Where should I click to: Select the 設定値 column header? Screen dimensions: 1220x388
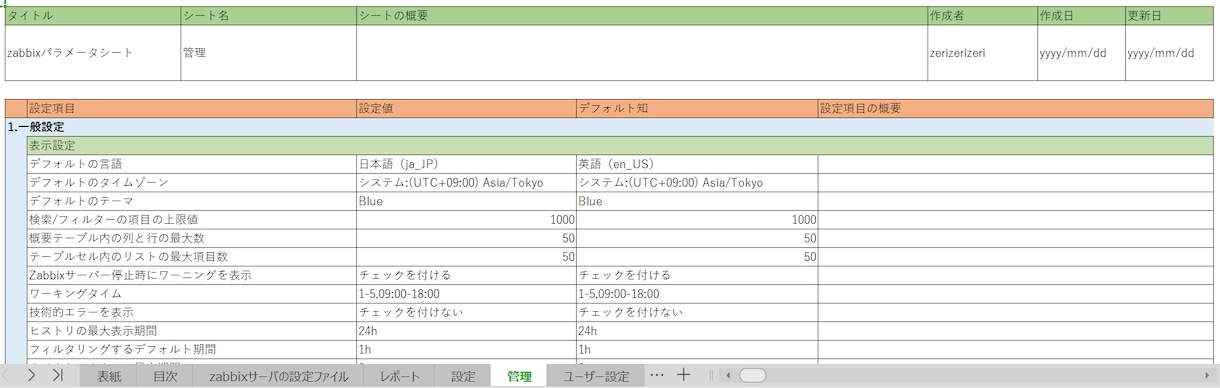pos(466,108)
